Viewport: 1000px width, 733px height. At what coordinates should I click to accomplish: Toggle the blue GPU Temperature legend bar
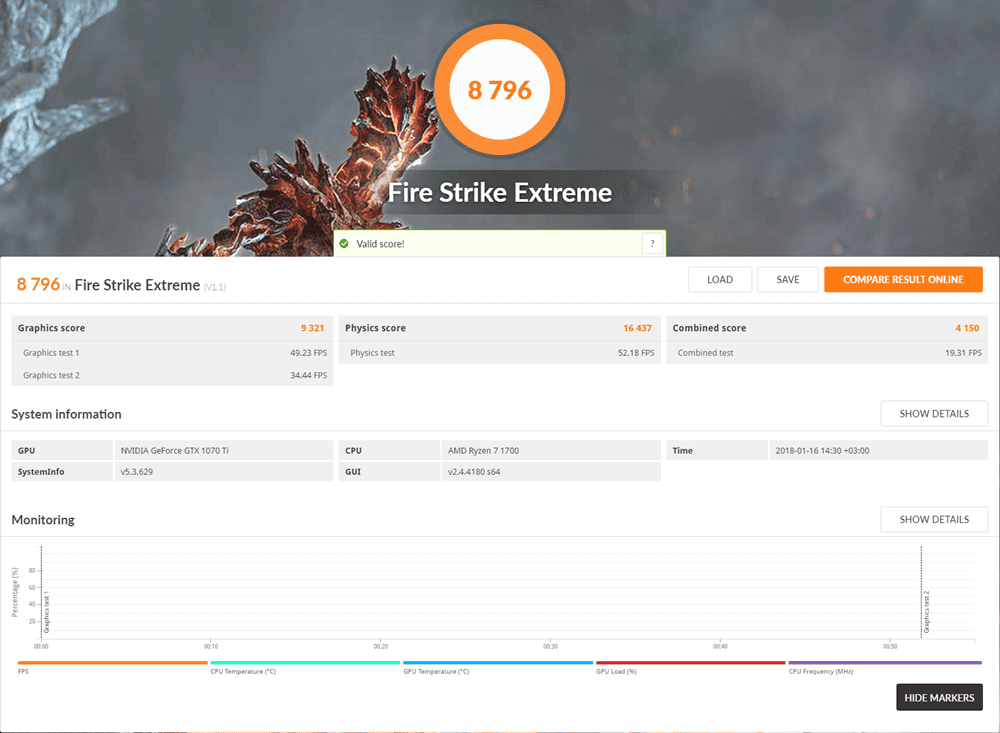pos(498,663)
